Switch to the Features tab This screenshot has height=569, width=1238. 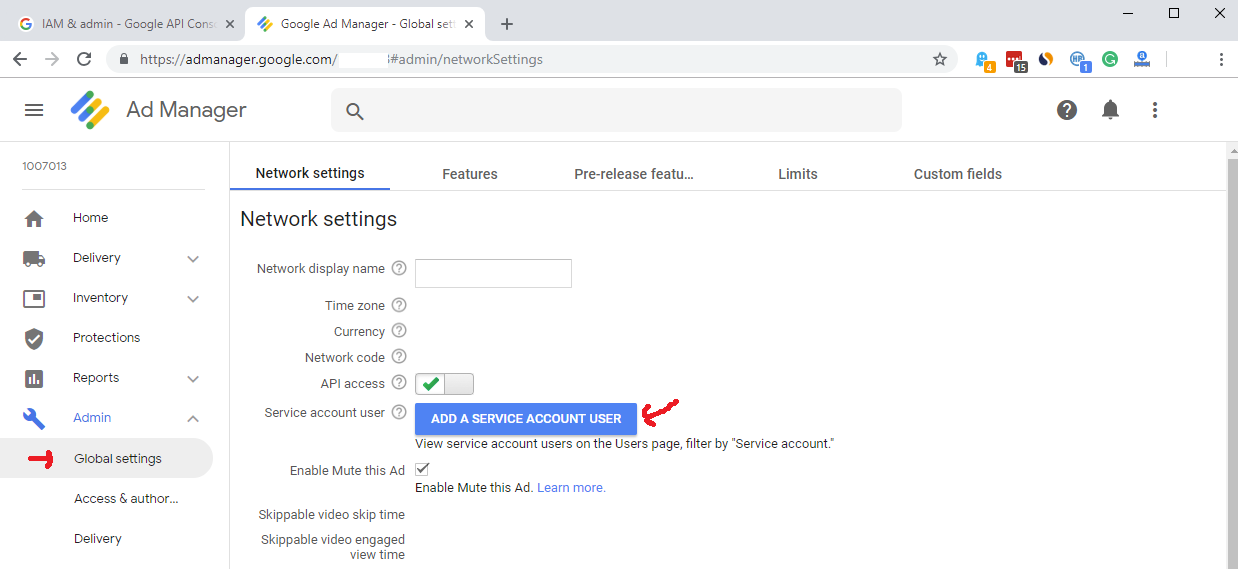[469, 174]
